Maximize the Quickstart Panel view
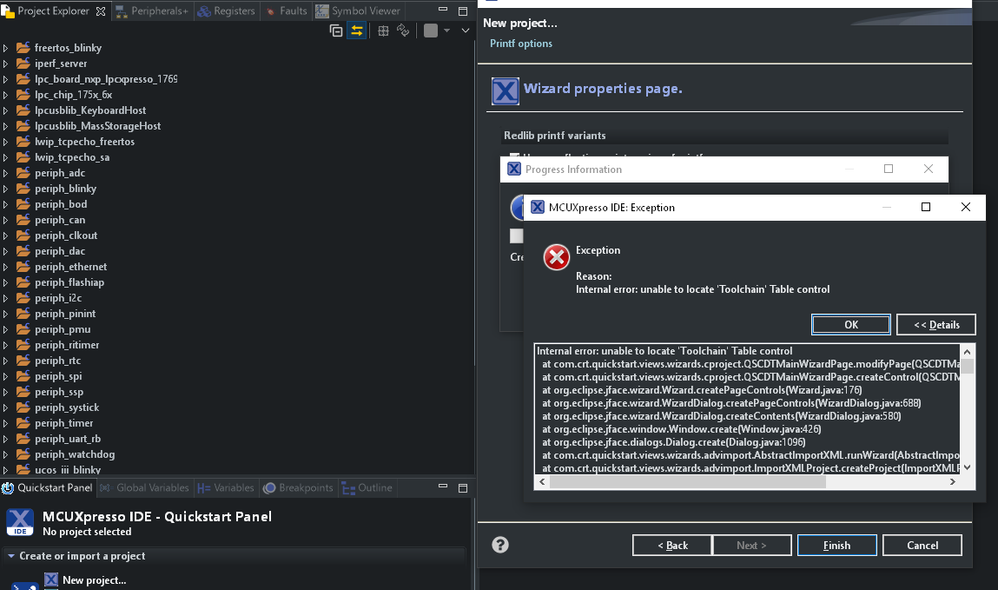This screenshot has height=590, width=998. (x=463, y=488)
